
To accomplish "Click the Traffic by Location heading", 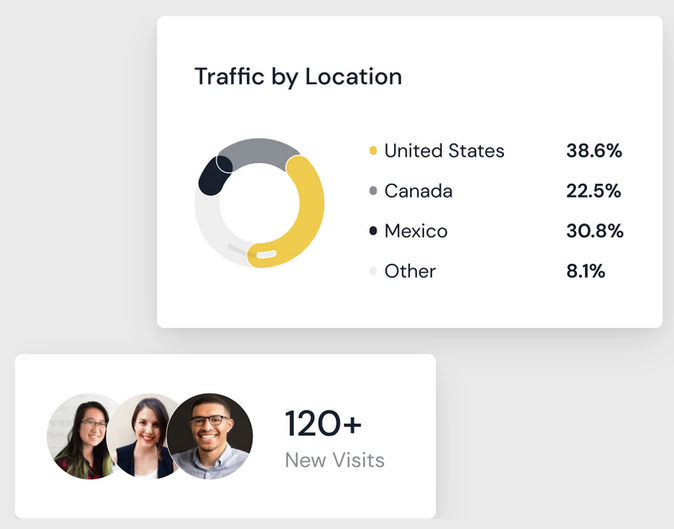I will tap(298, 76).
